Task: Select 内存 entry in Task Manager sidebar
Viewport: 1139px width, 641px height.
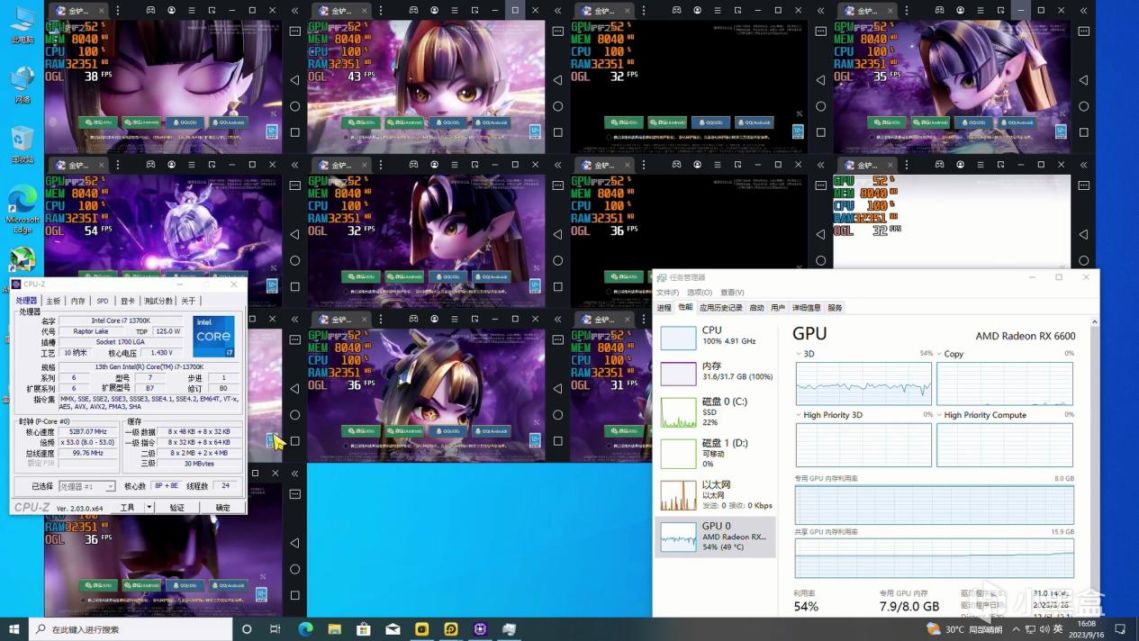Action: pyautogui.click(x=716, y=372)
